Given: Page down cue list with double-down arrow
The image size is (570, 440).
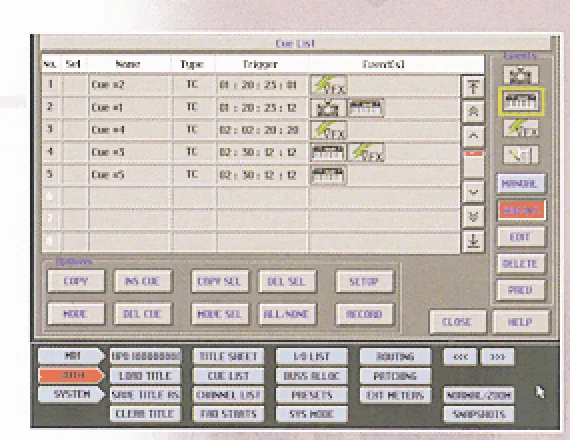Looking at the screenshot, I should (473, 217).
